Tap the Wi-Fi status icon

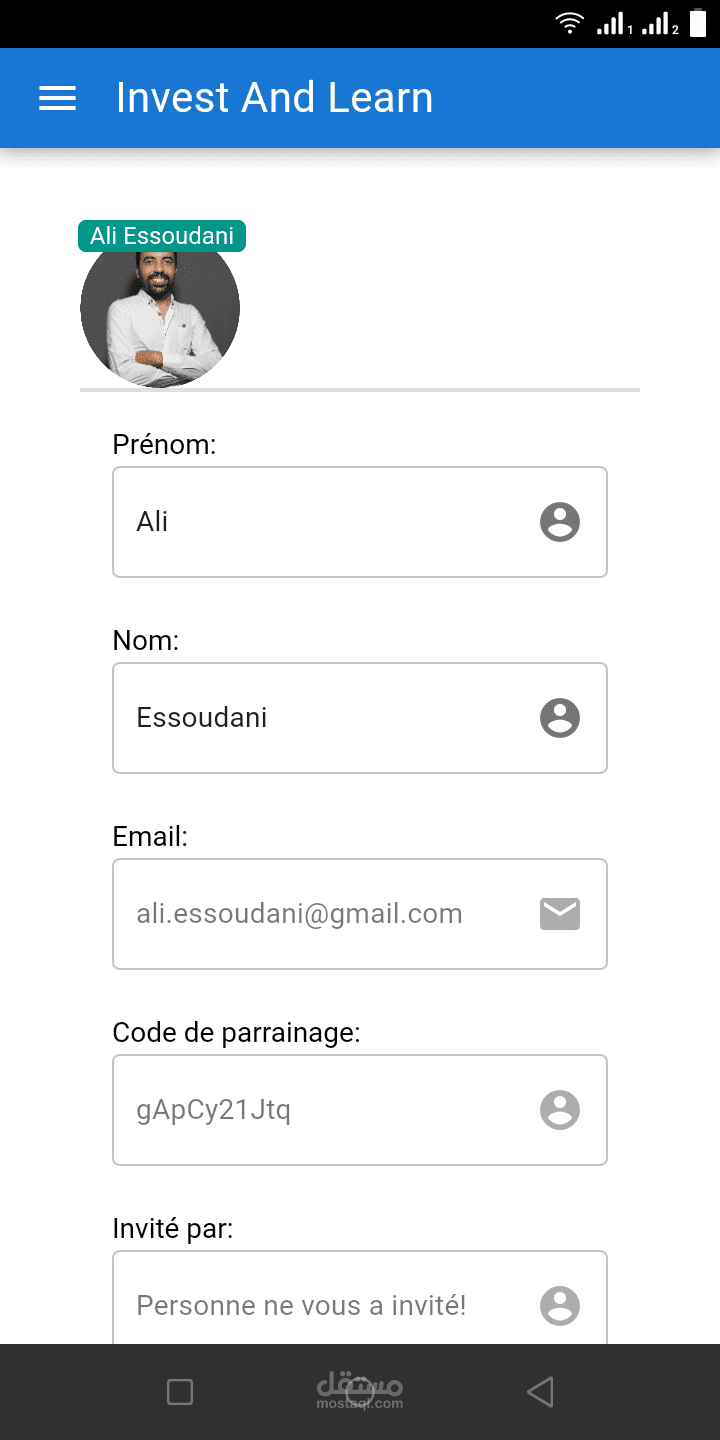570,23
